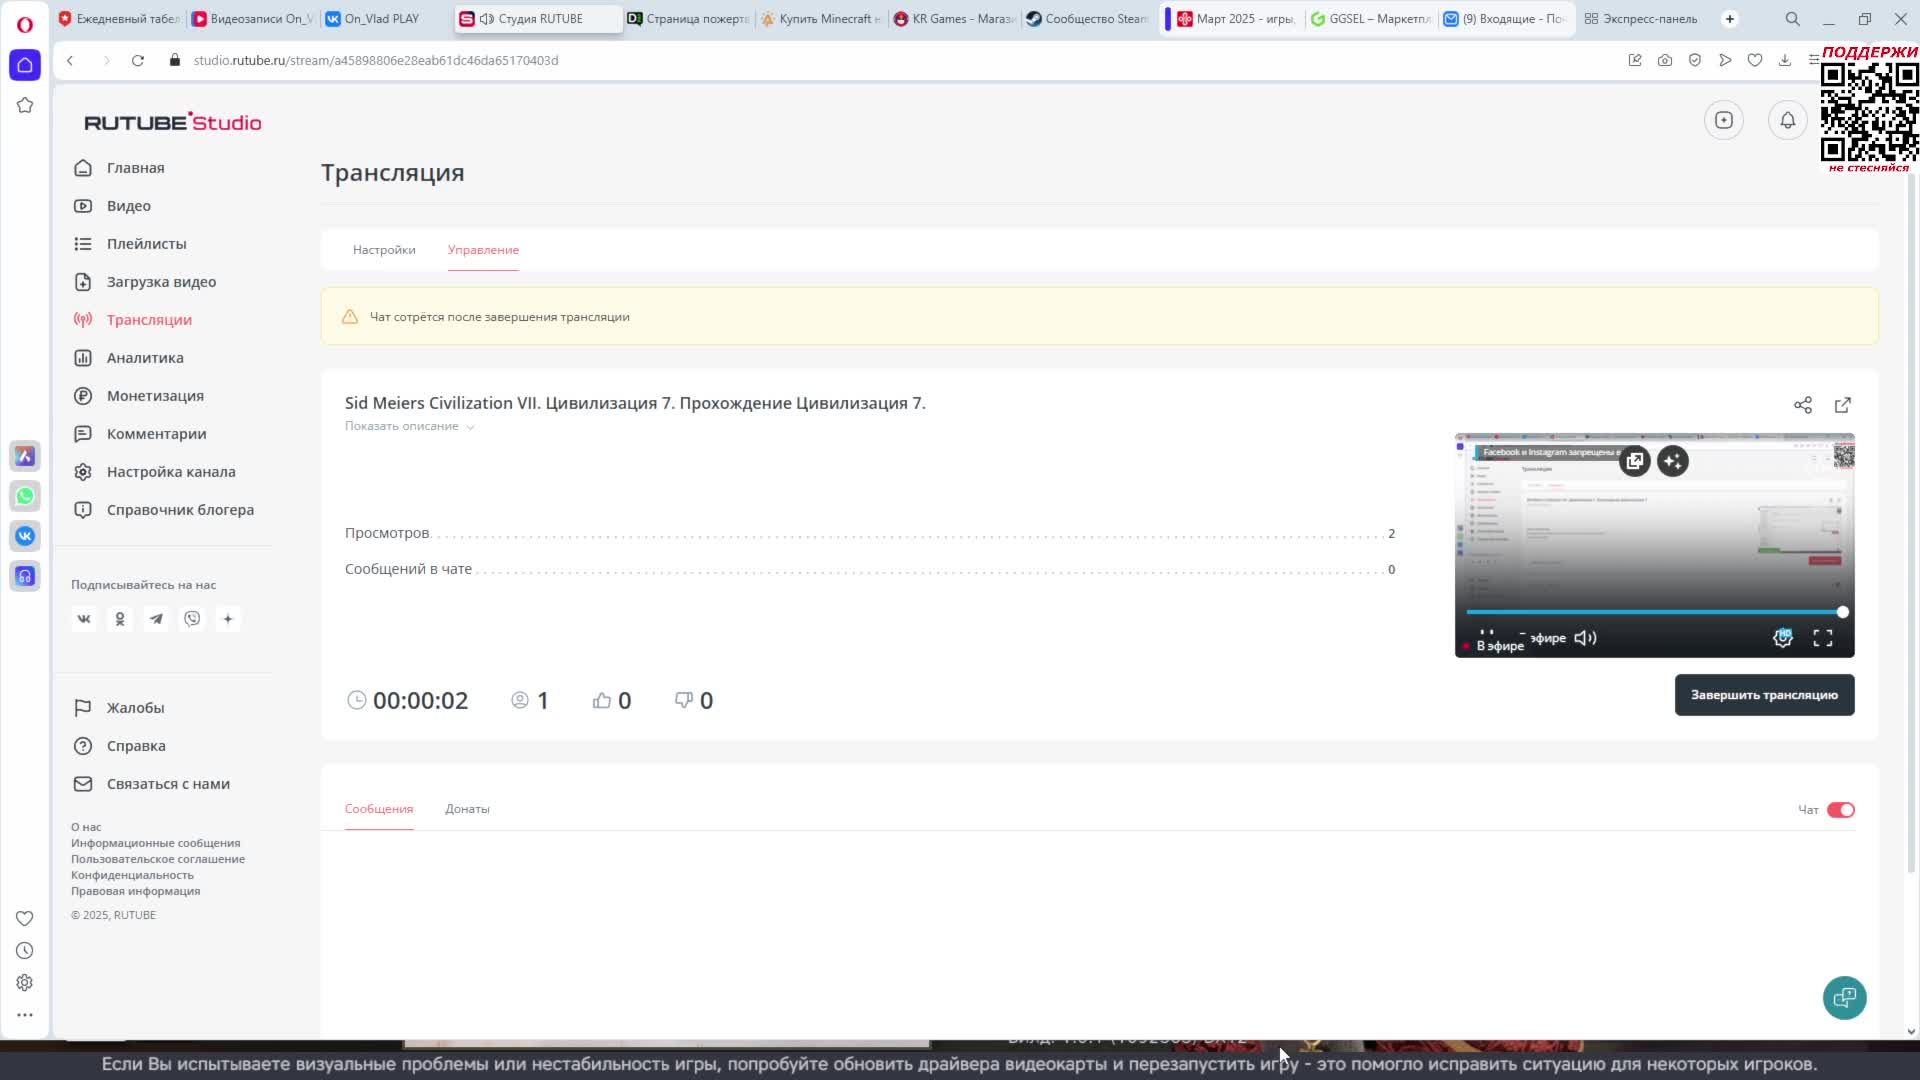Go back with browser back arrow
The height and width of the screenshot is (1080, 1920).
pos(70,60)
